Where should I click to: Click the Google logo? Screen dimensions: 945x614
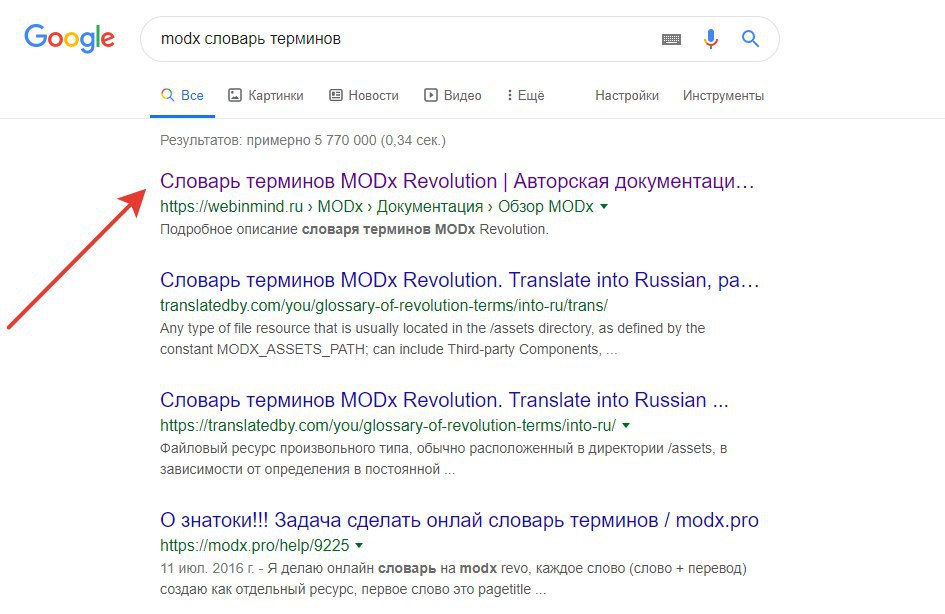[x=69, y=39]
